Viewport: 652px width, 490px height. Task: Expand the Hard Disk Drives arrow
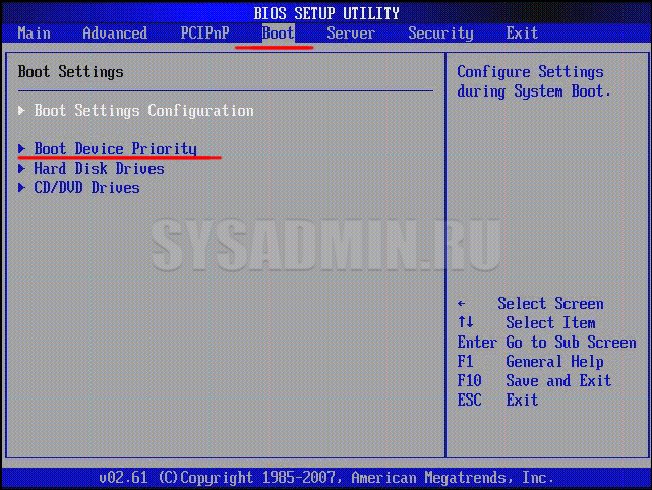point(22,169)
